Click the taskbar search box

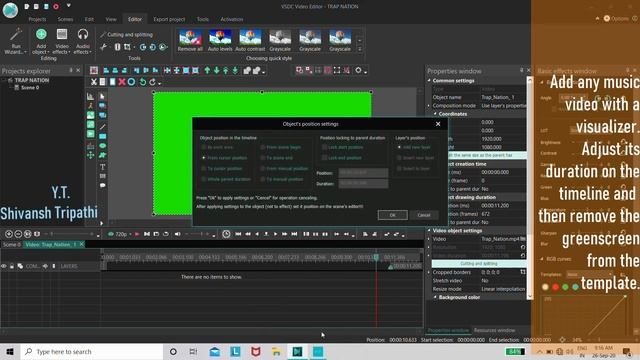pos(92,351)
